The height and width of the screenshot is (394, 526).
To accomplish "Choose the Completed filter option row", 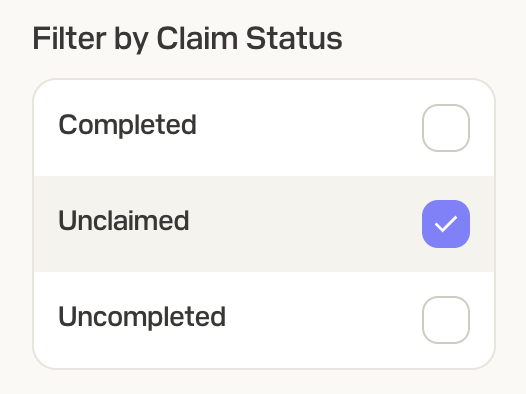I will point(264,128).
